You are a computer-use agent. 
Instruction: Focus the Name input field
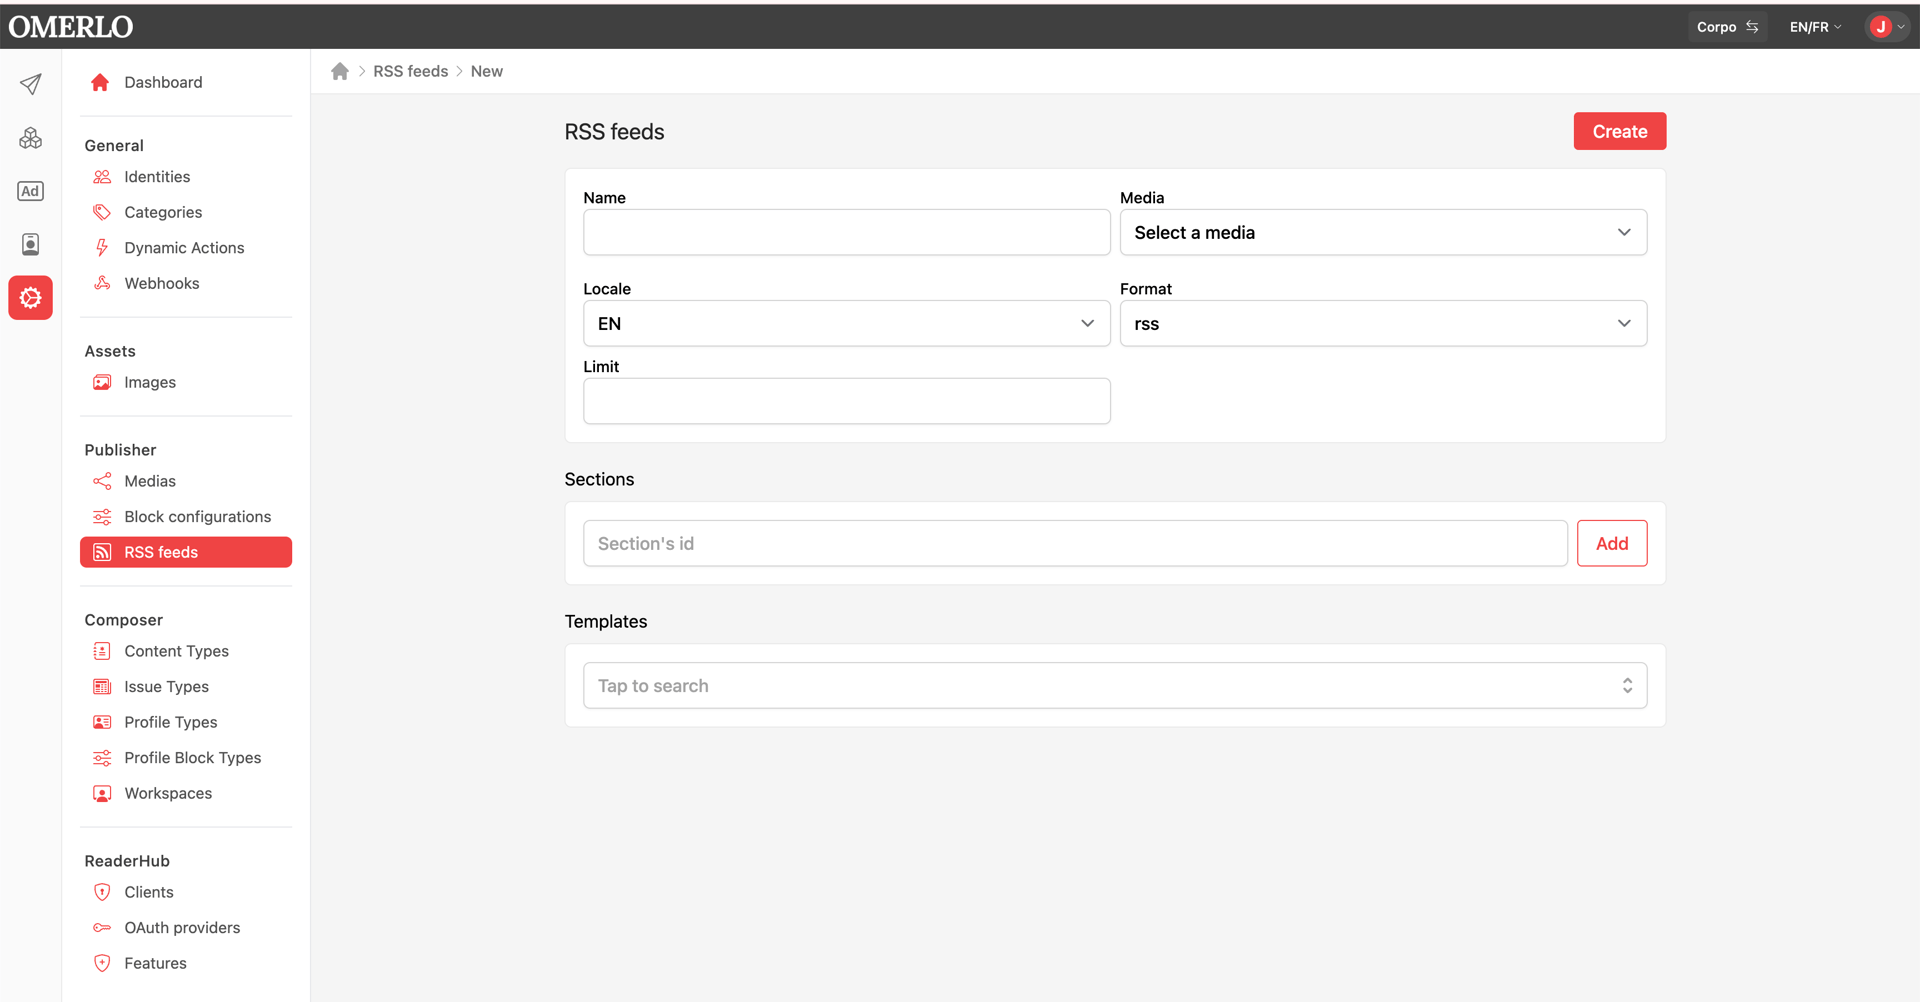pos(846,232)
